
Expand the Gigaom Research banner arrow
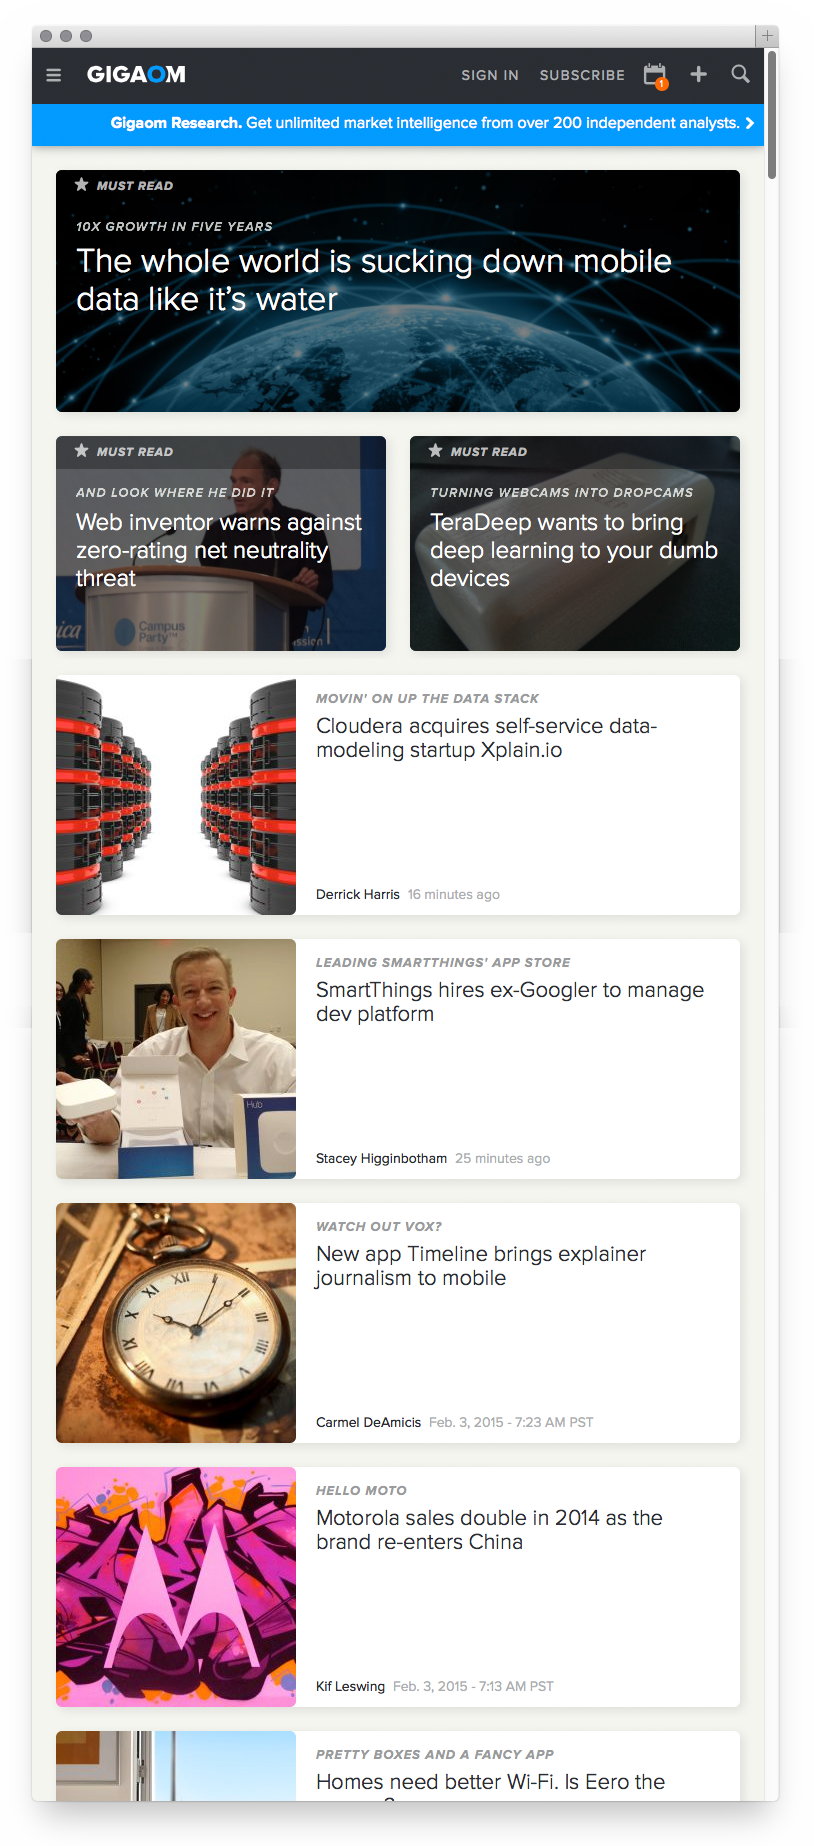[x=749, y=123]
